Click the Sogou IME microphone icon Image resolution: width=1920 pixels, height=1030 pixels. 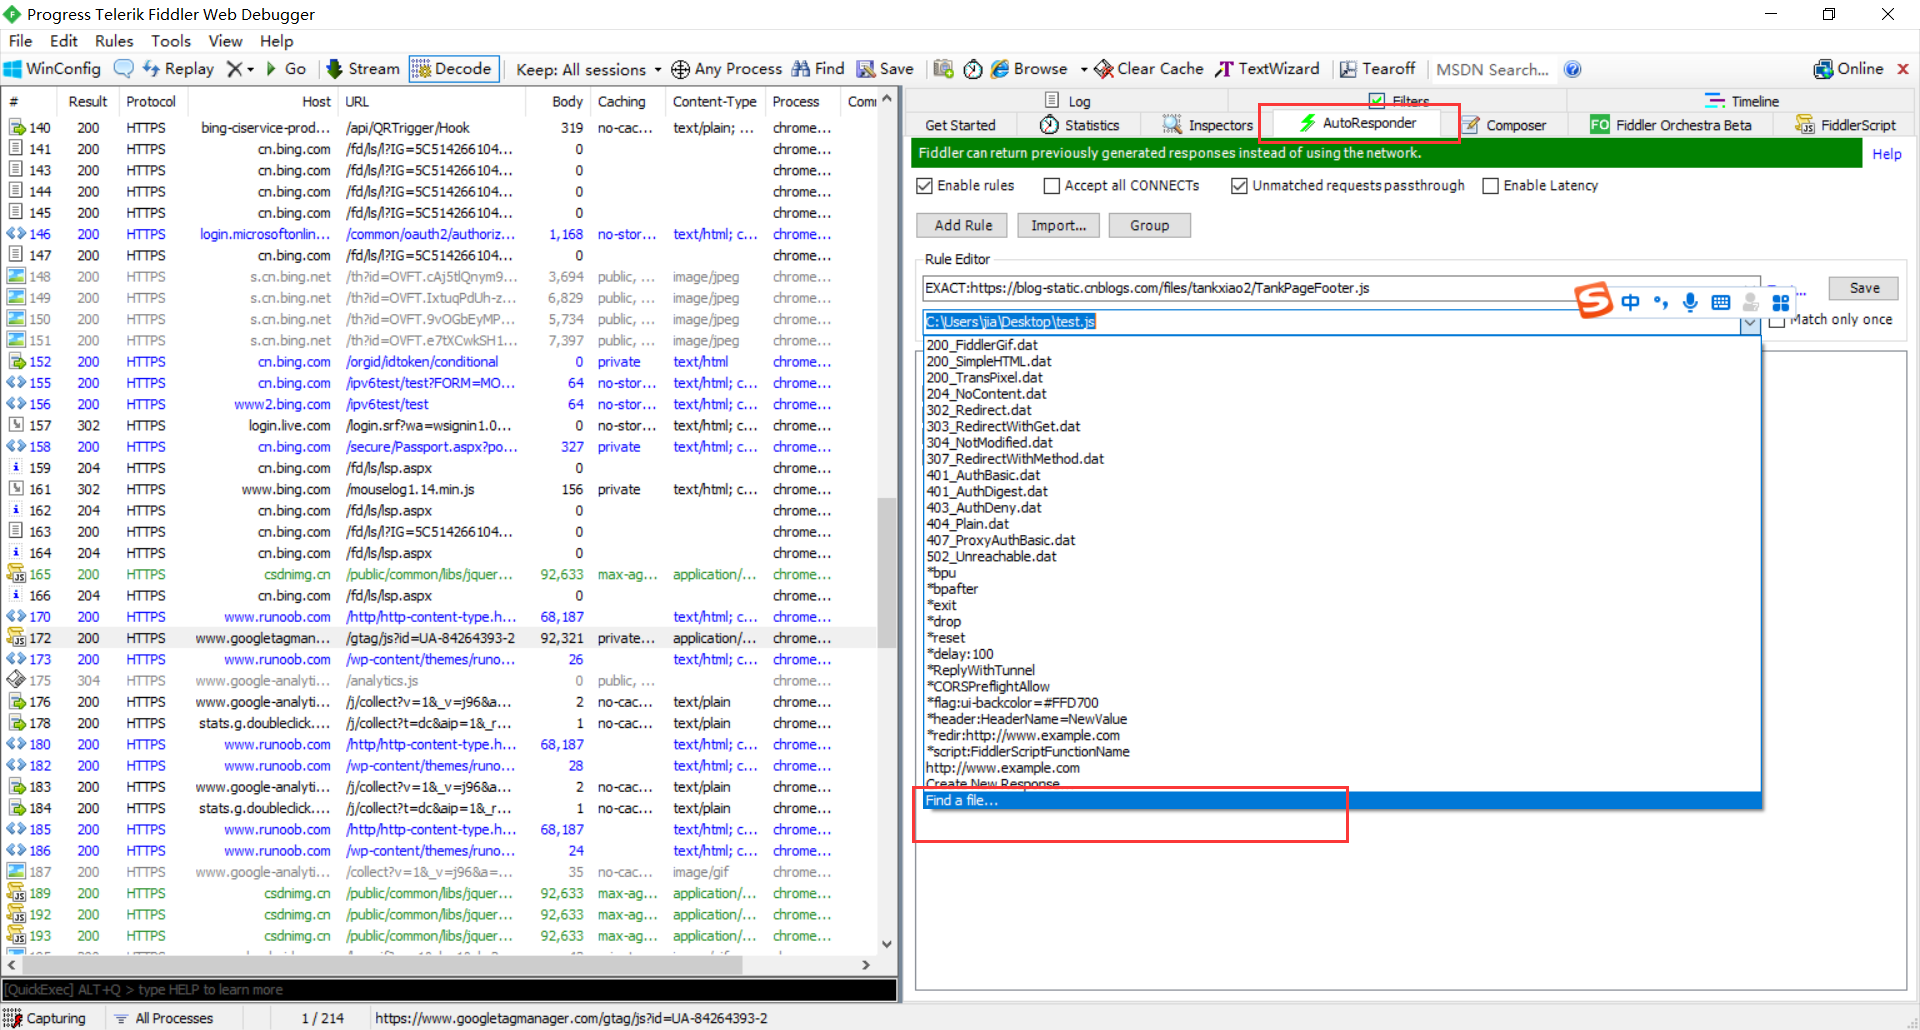1690,302
